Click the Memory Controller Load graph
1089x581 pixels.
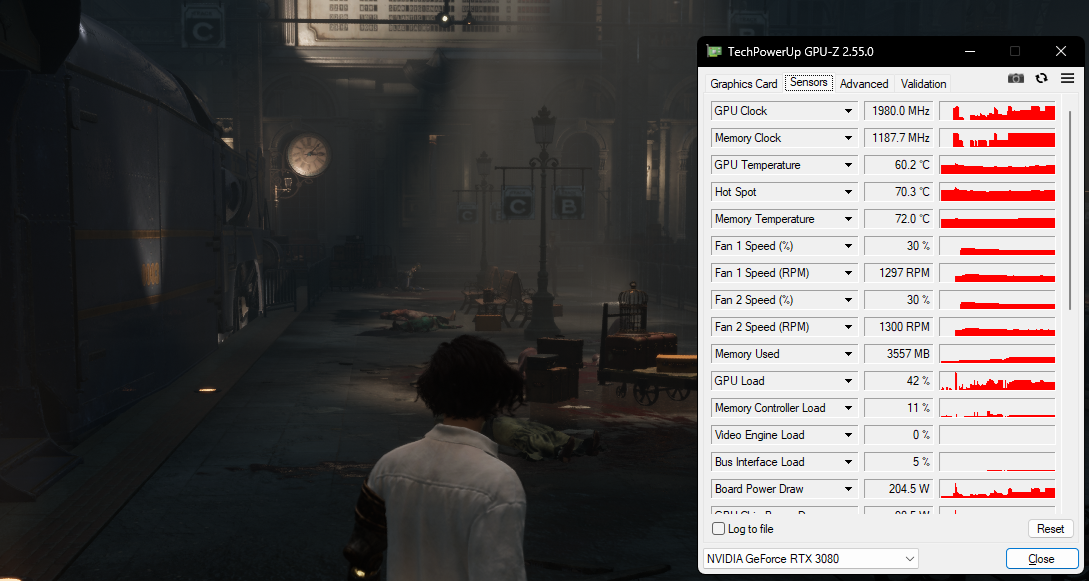pyautogui.click(x=997, y=408)
